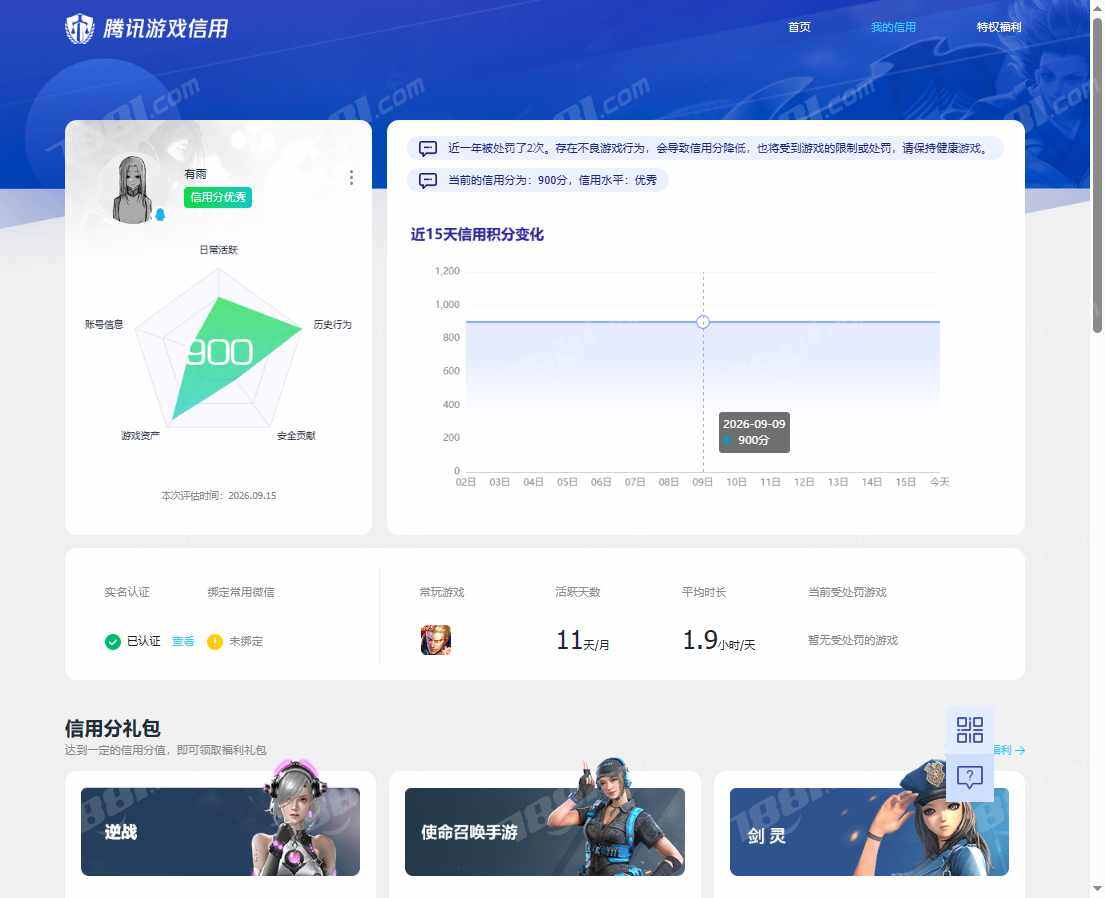1105x898 pixels.
Task: Click the 账号信息 radar axis label
Action: pos(104,324)
